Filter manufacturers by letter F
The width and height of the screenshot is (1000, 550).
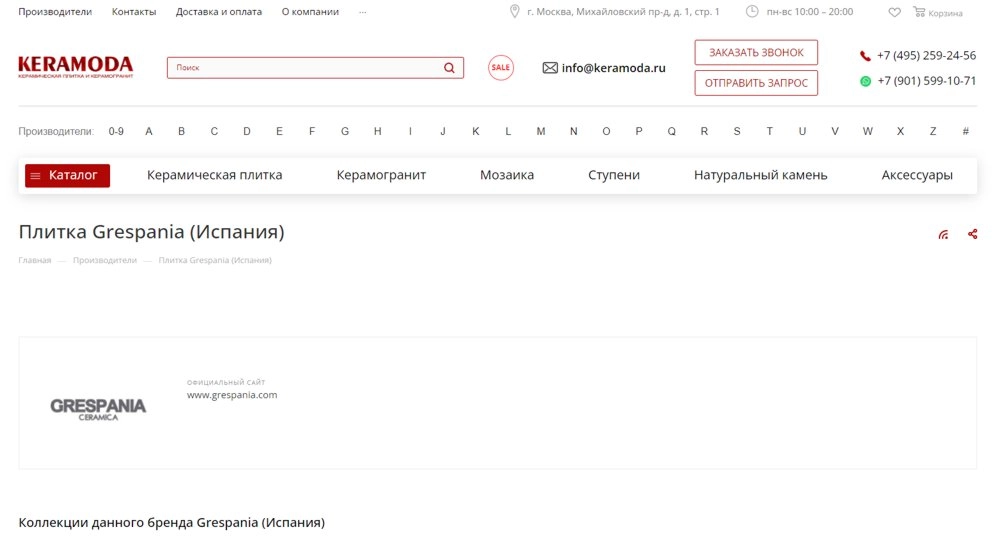[312, 131]
